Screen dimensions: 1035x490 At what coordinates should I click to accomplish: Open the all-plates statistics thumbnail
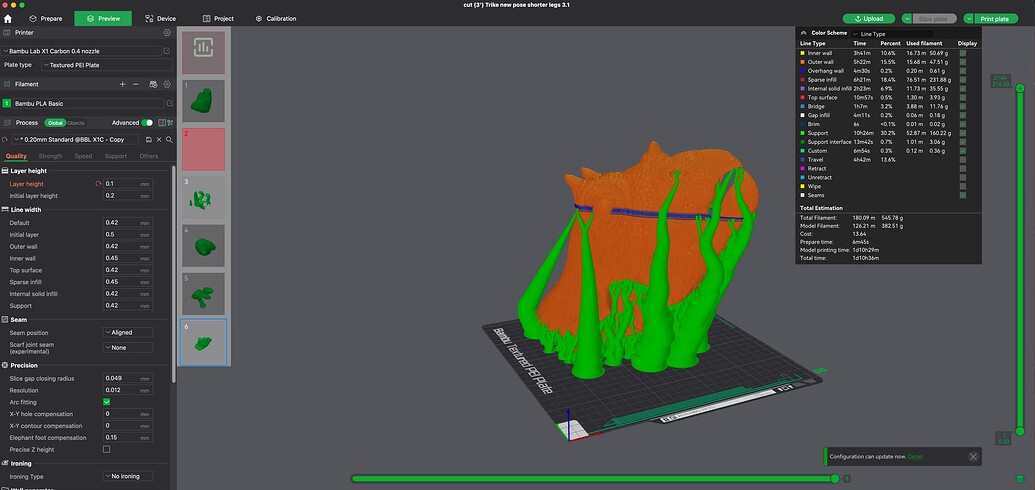point(203,52)
